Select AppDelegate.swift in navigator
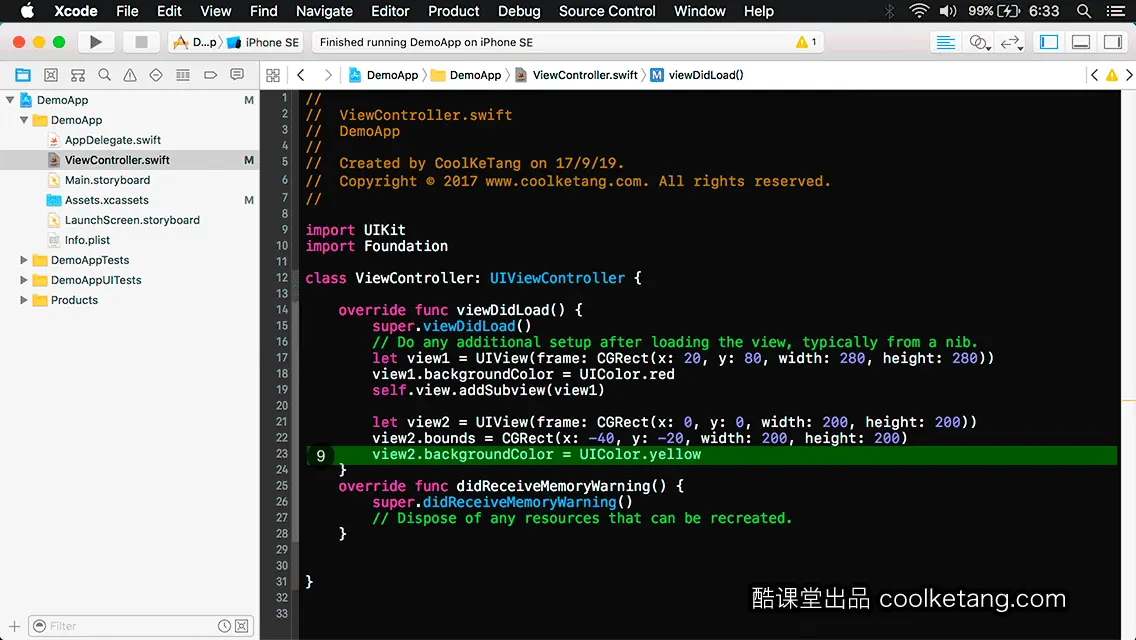The image size is (1136, 640). [112, 140]
